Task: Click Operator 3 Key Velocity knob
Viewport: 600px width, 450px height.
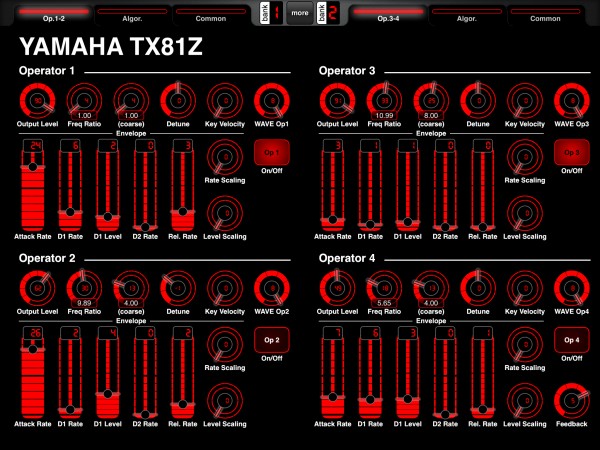Action: 525,101
